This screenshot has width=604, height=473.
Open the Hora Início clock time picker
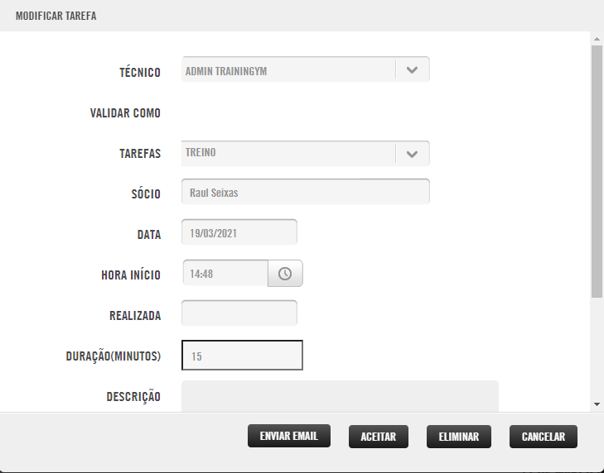click(285, 273)
